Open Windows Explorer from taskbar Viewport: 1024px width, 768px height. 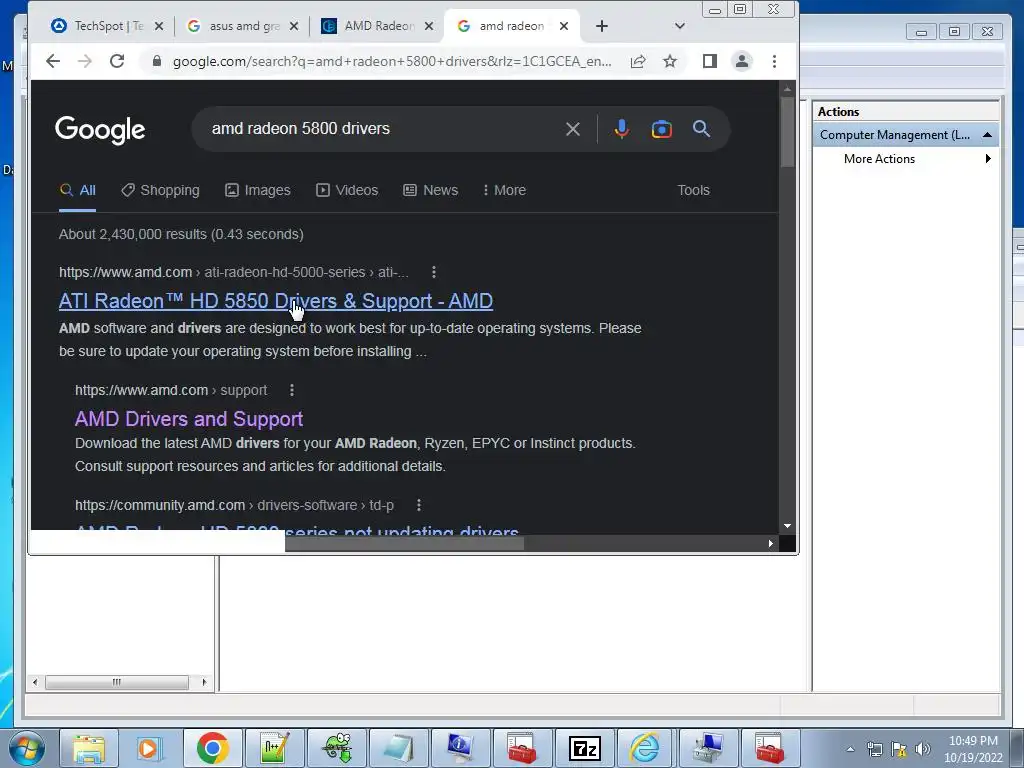89,748
